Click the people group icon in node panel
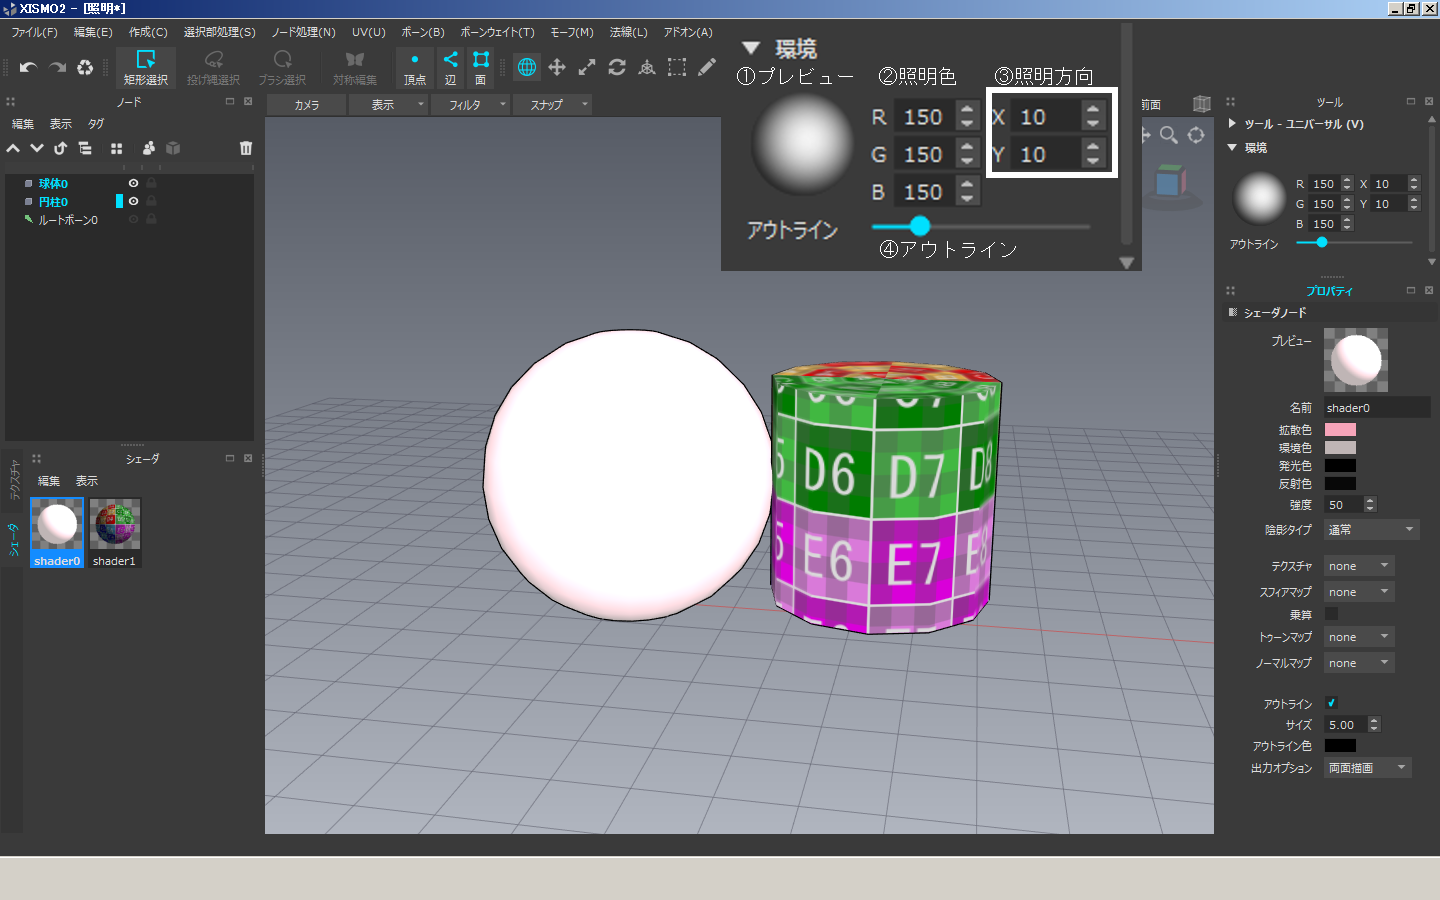This screenshot has height=900, width=1440. click(x=149, y=148)
